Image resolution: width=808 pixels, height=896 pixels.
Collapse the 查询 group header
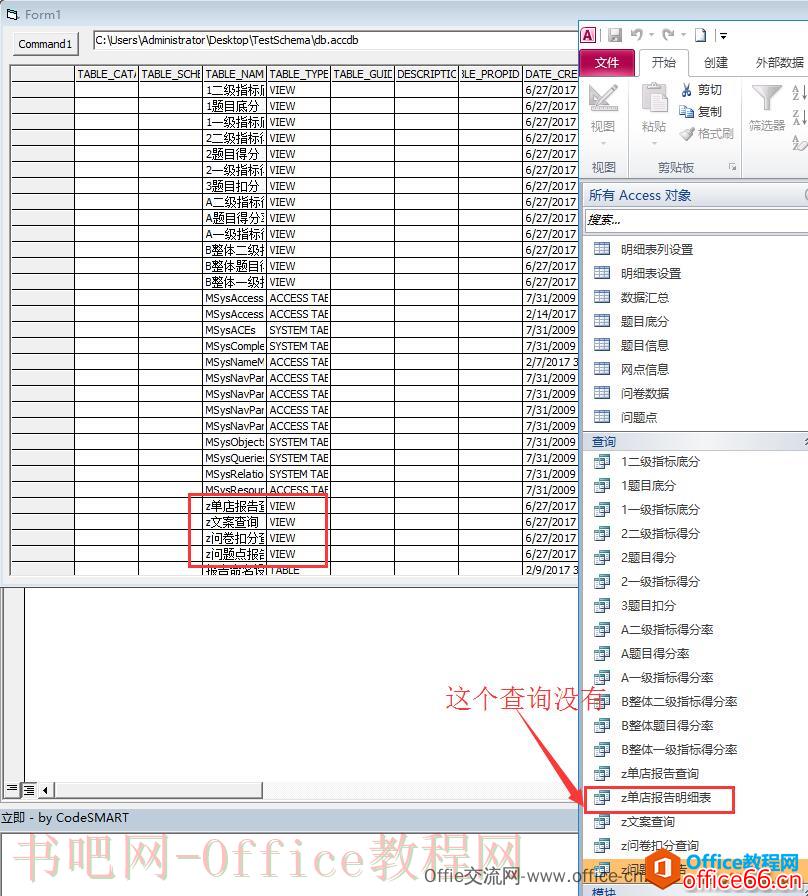(695, 441)
